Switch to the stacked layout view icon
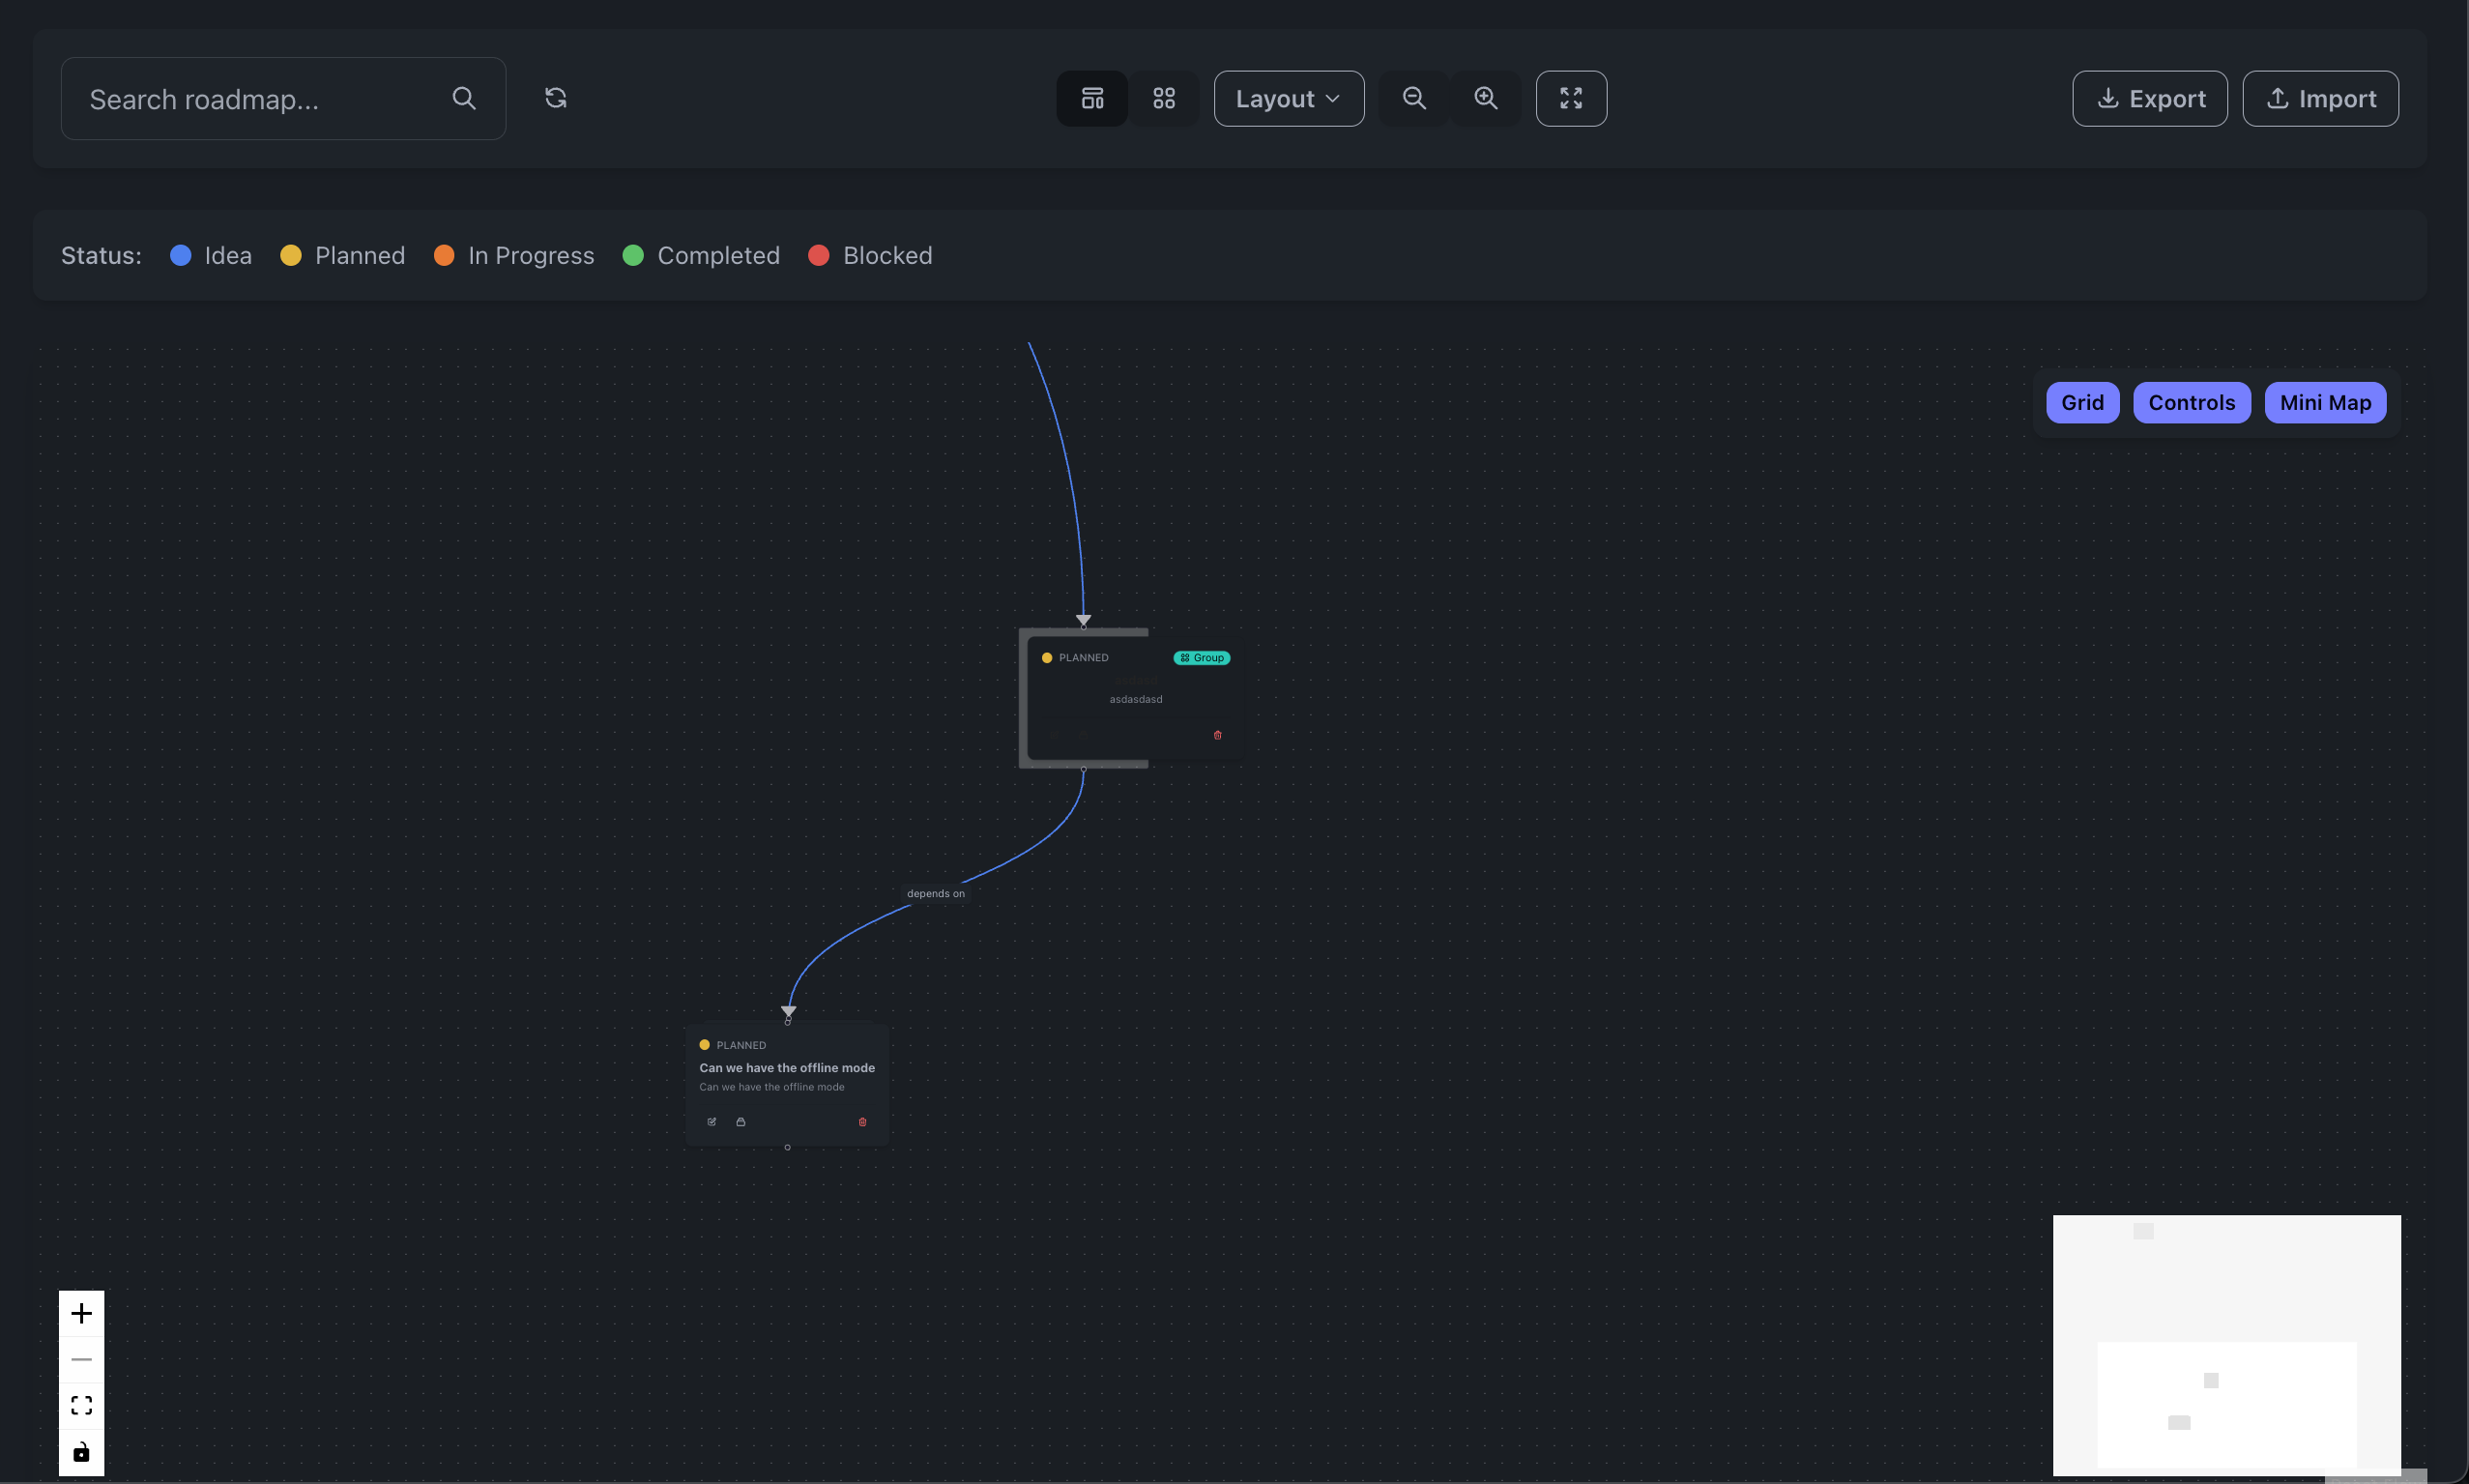The width and height of the screenshot is (2469, 1484). tap(1092, 98)
